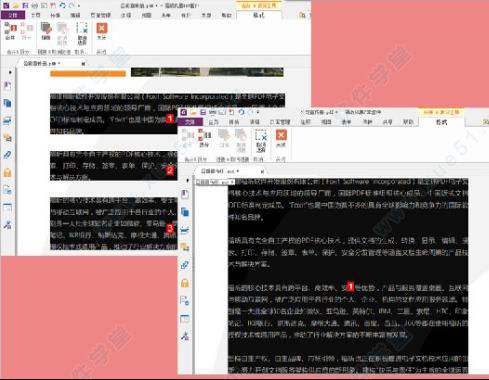The width and height of the screenshot is (489, 380).
Task: Open Layers panel icon in front window sidebar
Action: pos(185,230)
